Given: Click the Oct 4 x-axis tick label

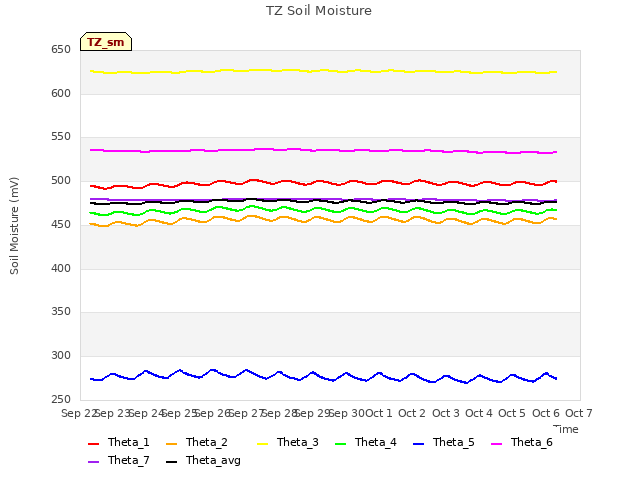Looking at the screenshot, I should tap(479, 413).
